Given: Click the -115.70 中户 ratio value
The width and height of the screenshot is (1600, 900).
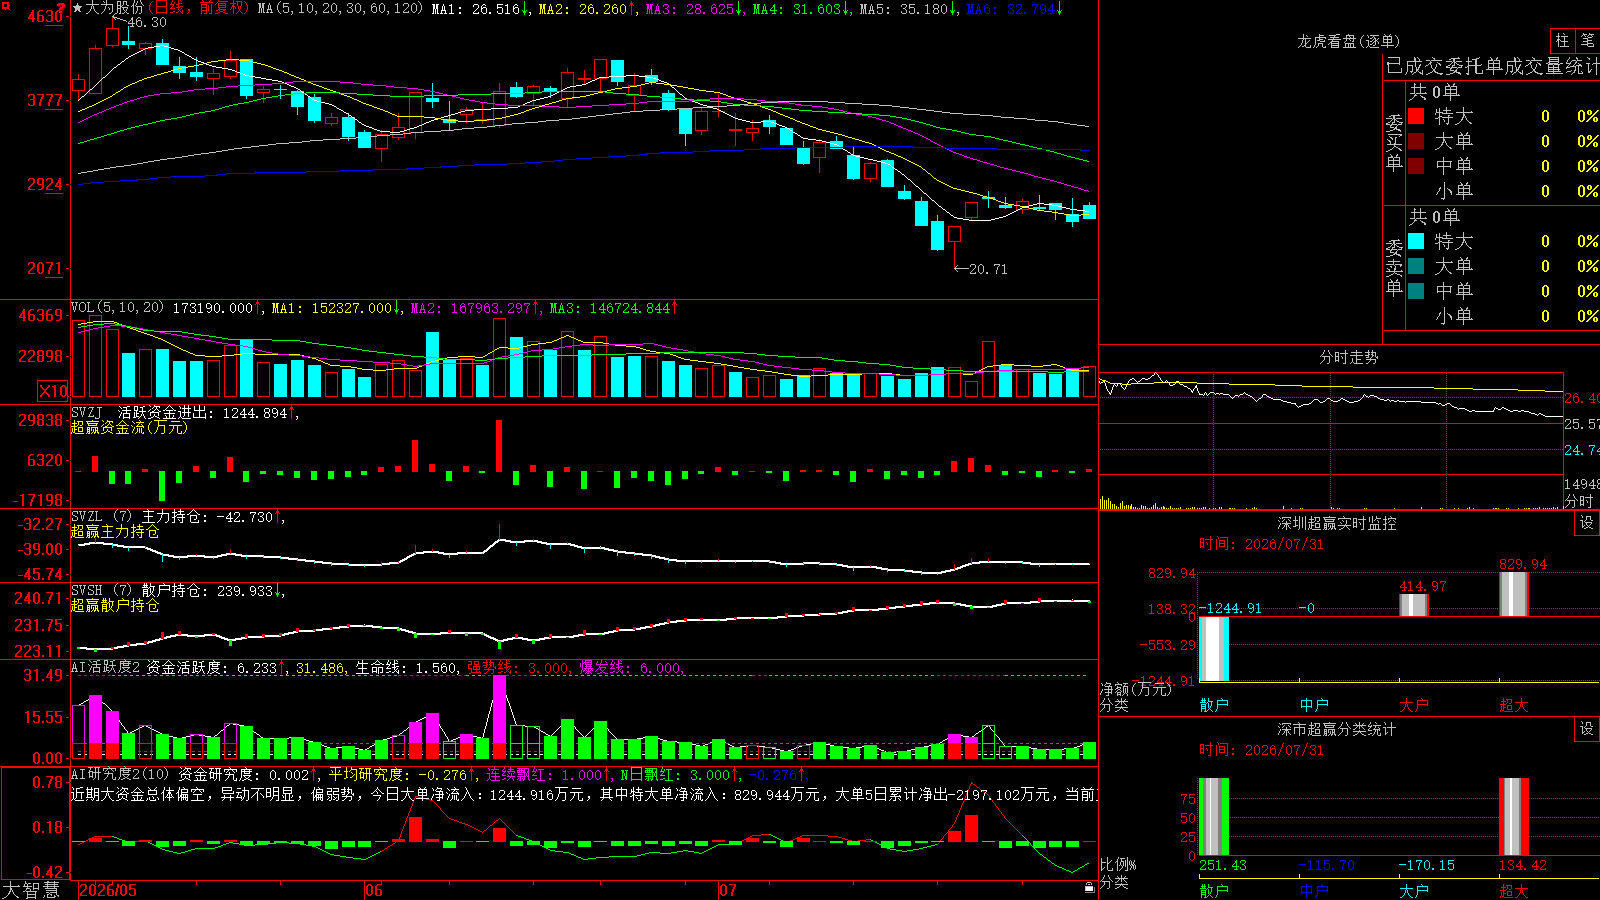Looking at the screenshot, I should pyautogui.click(x=1327, y=865).
